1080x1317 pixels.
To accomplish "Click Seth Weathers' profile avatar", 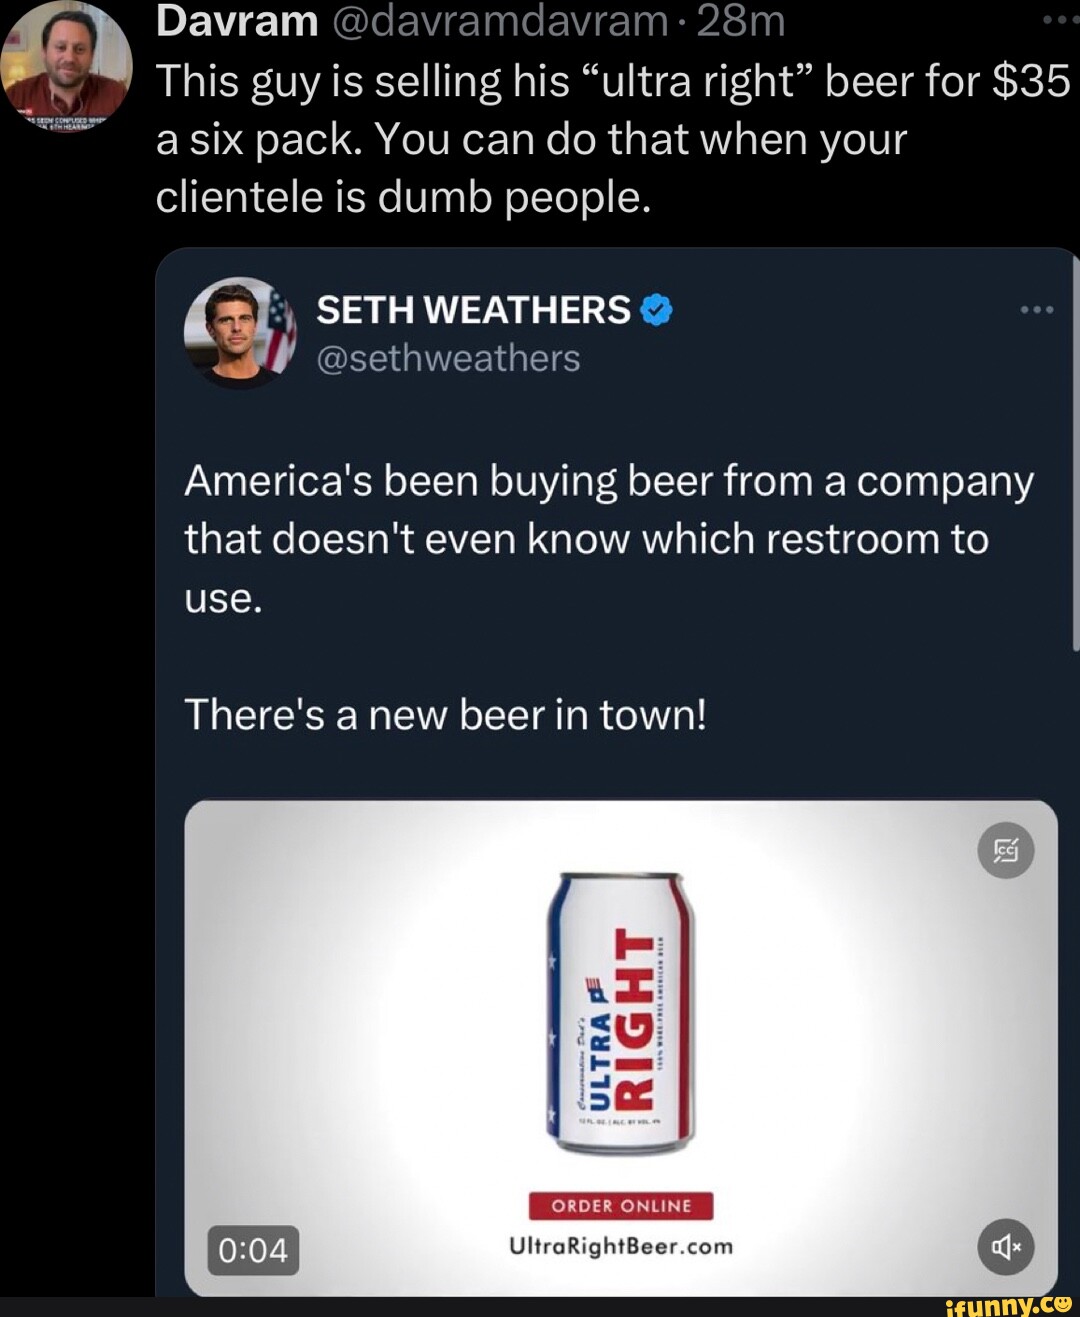I will pyautogui.click(x=240, y=332).
